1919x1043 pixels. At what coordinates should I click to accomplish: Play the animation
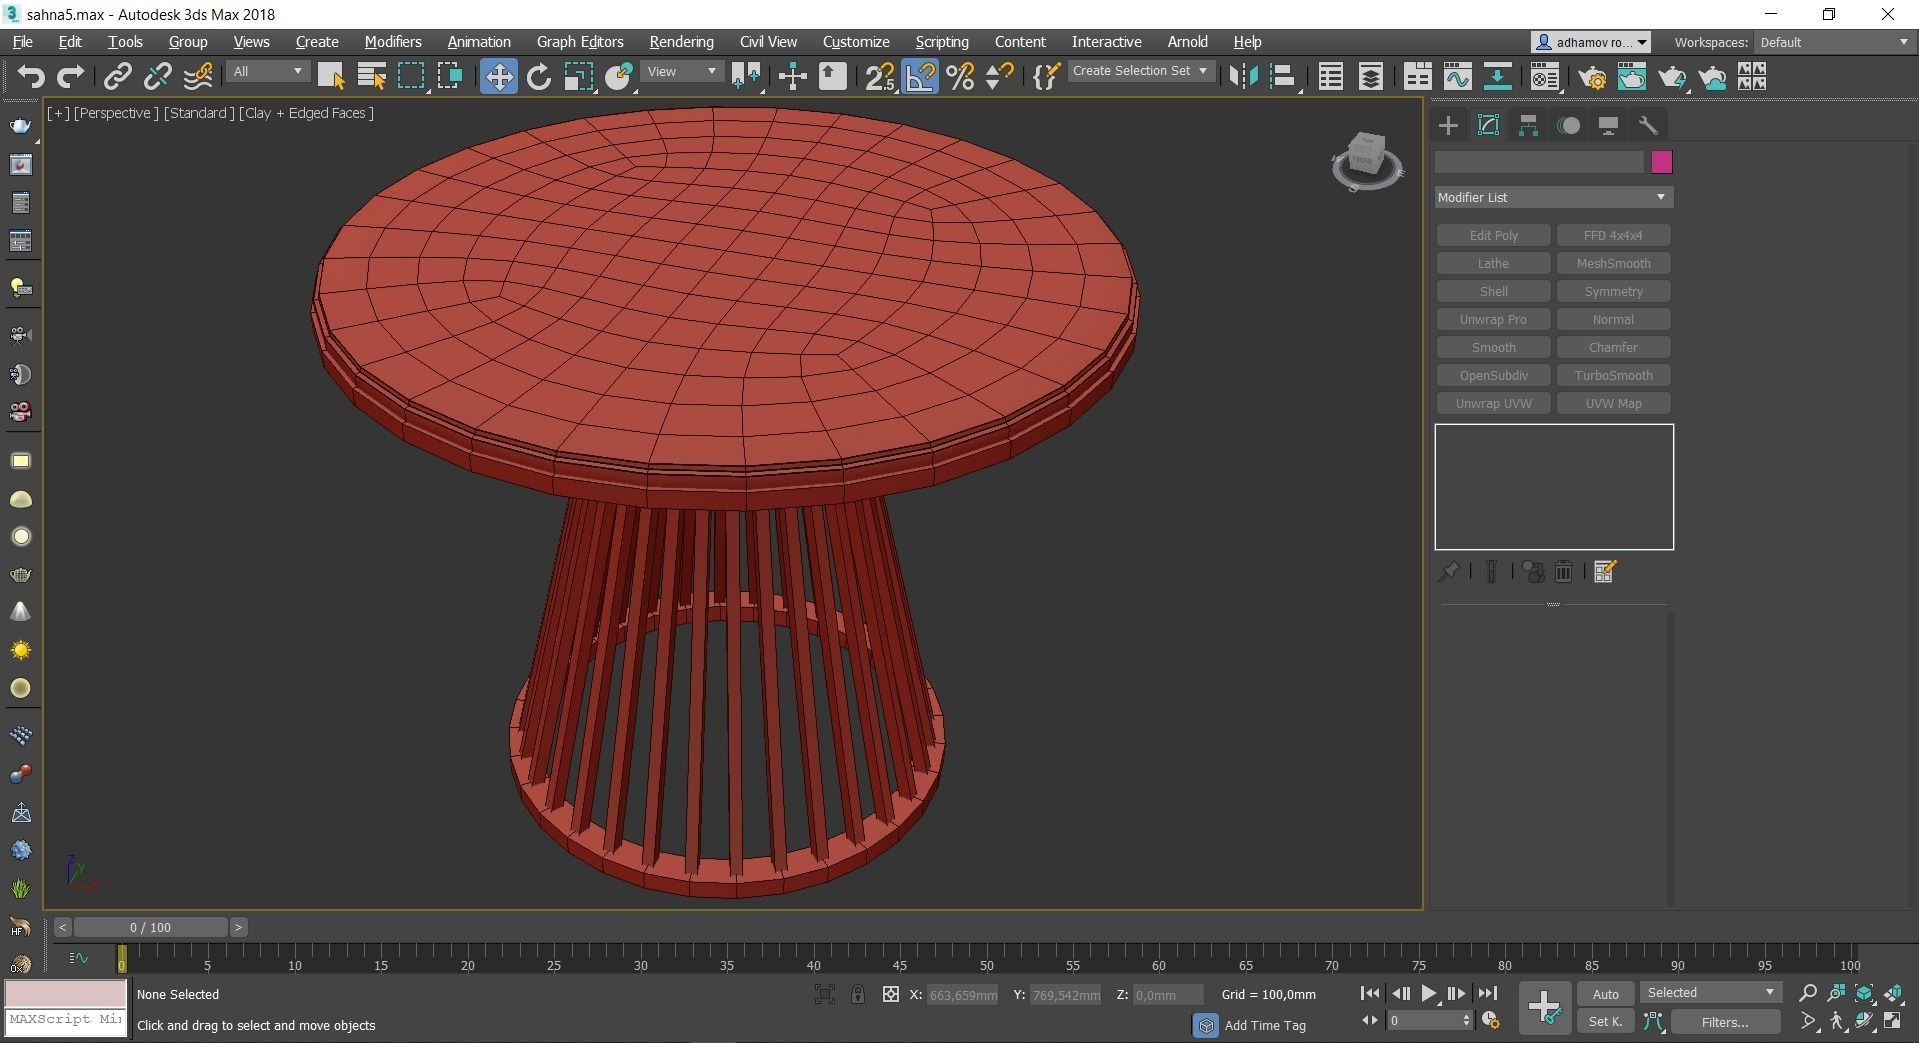point(1429,993)
